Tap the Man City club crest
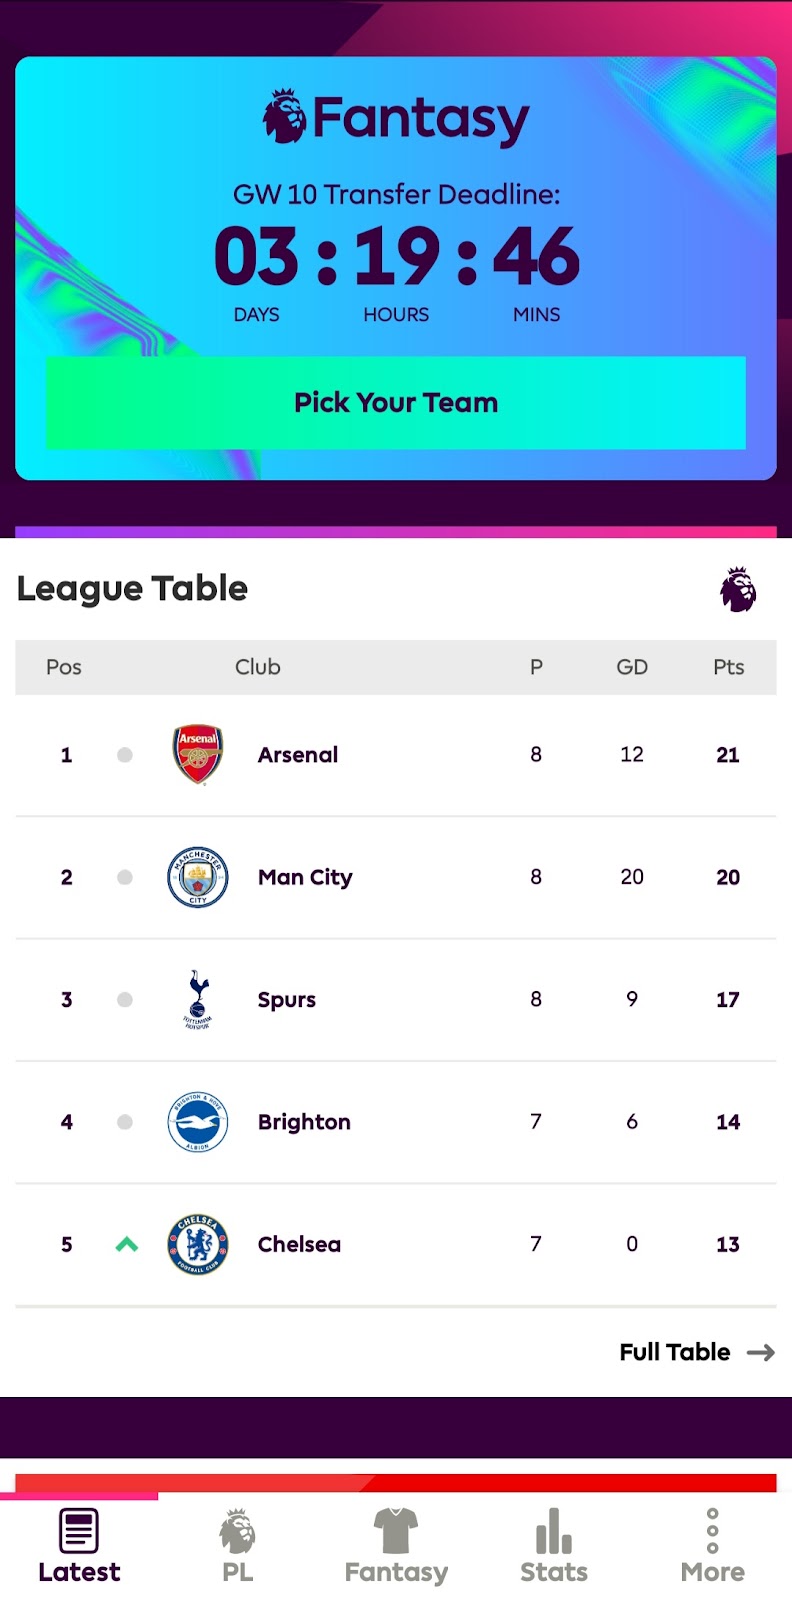The width and height of the screenshot is (792, 1600). (x=198, y=877)
